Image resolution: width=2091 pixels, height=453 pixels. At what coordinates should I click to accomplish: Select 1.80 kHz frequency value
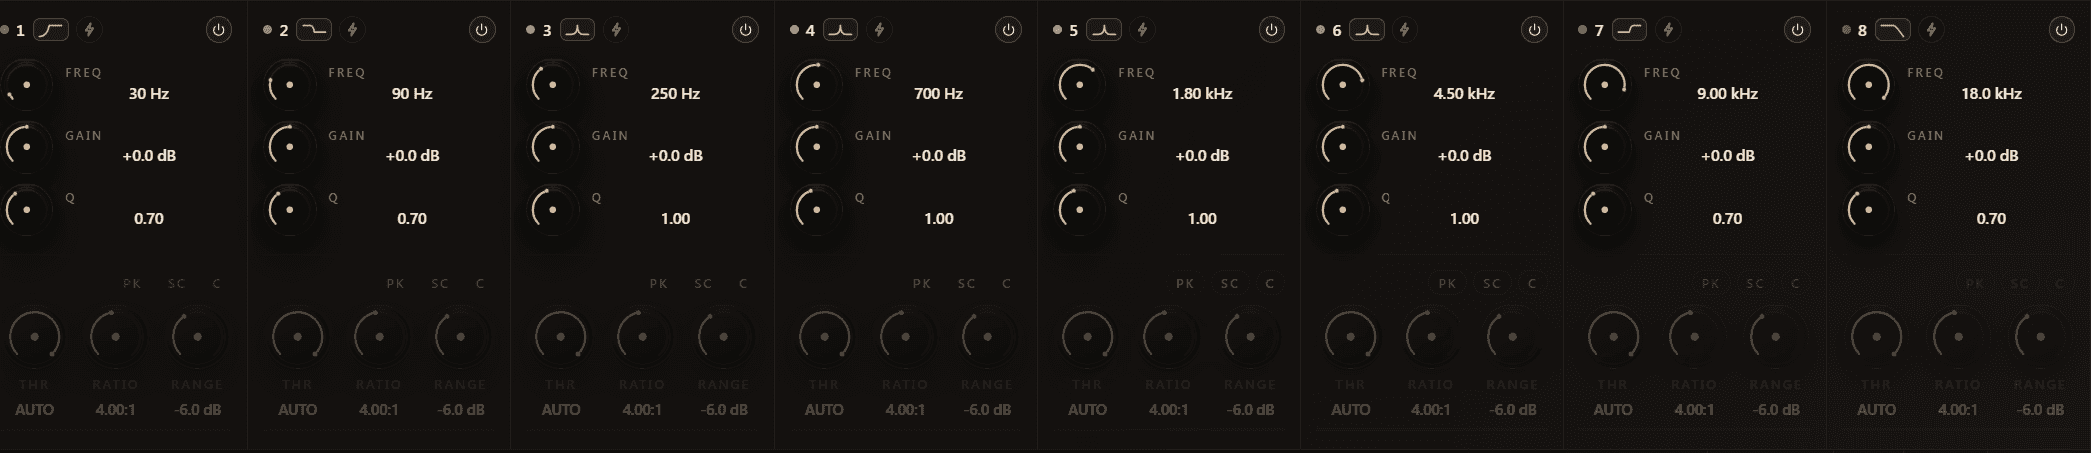[x=1202, y=94]
